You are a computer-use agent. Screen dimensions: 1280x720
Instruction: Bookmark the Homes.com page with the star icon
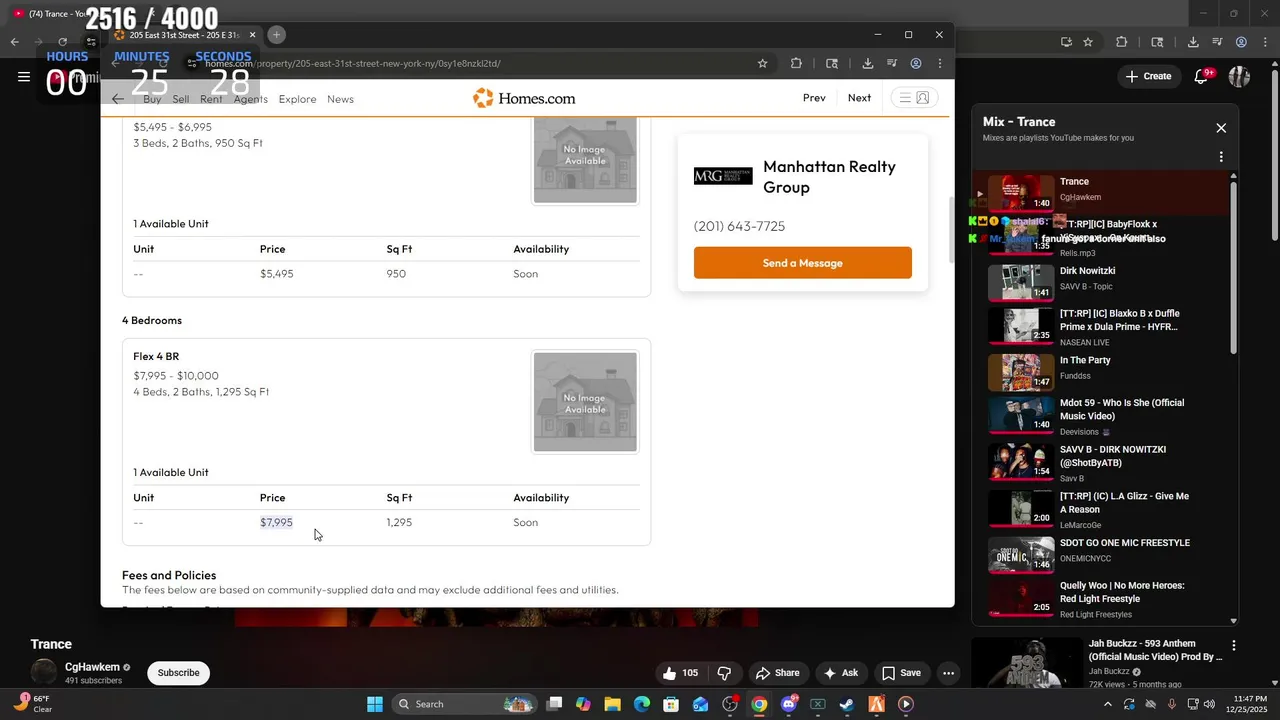click(762, 63)
